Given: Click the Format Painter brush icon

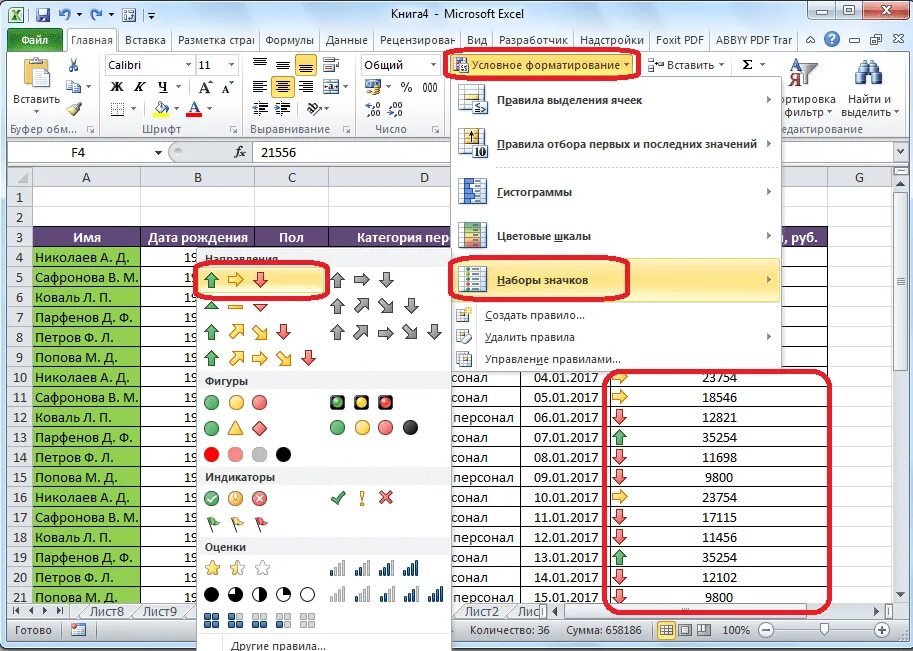Looking at the screenshot, I should pos(73,108).
